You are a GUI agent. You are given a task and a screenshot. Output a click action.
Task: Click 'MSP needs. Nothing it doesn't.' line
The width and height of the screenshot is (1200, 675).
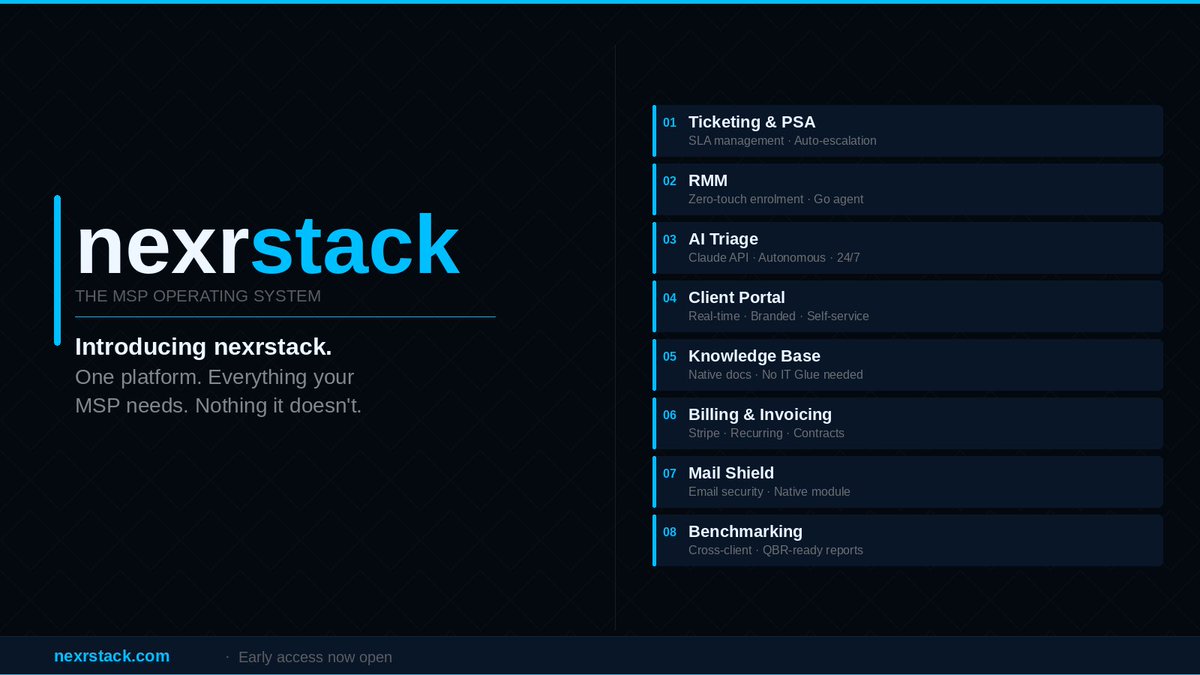click(218, 406)
